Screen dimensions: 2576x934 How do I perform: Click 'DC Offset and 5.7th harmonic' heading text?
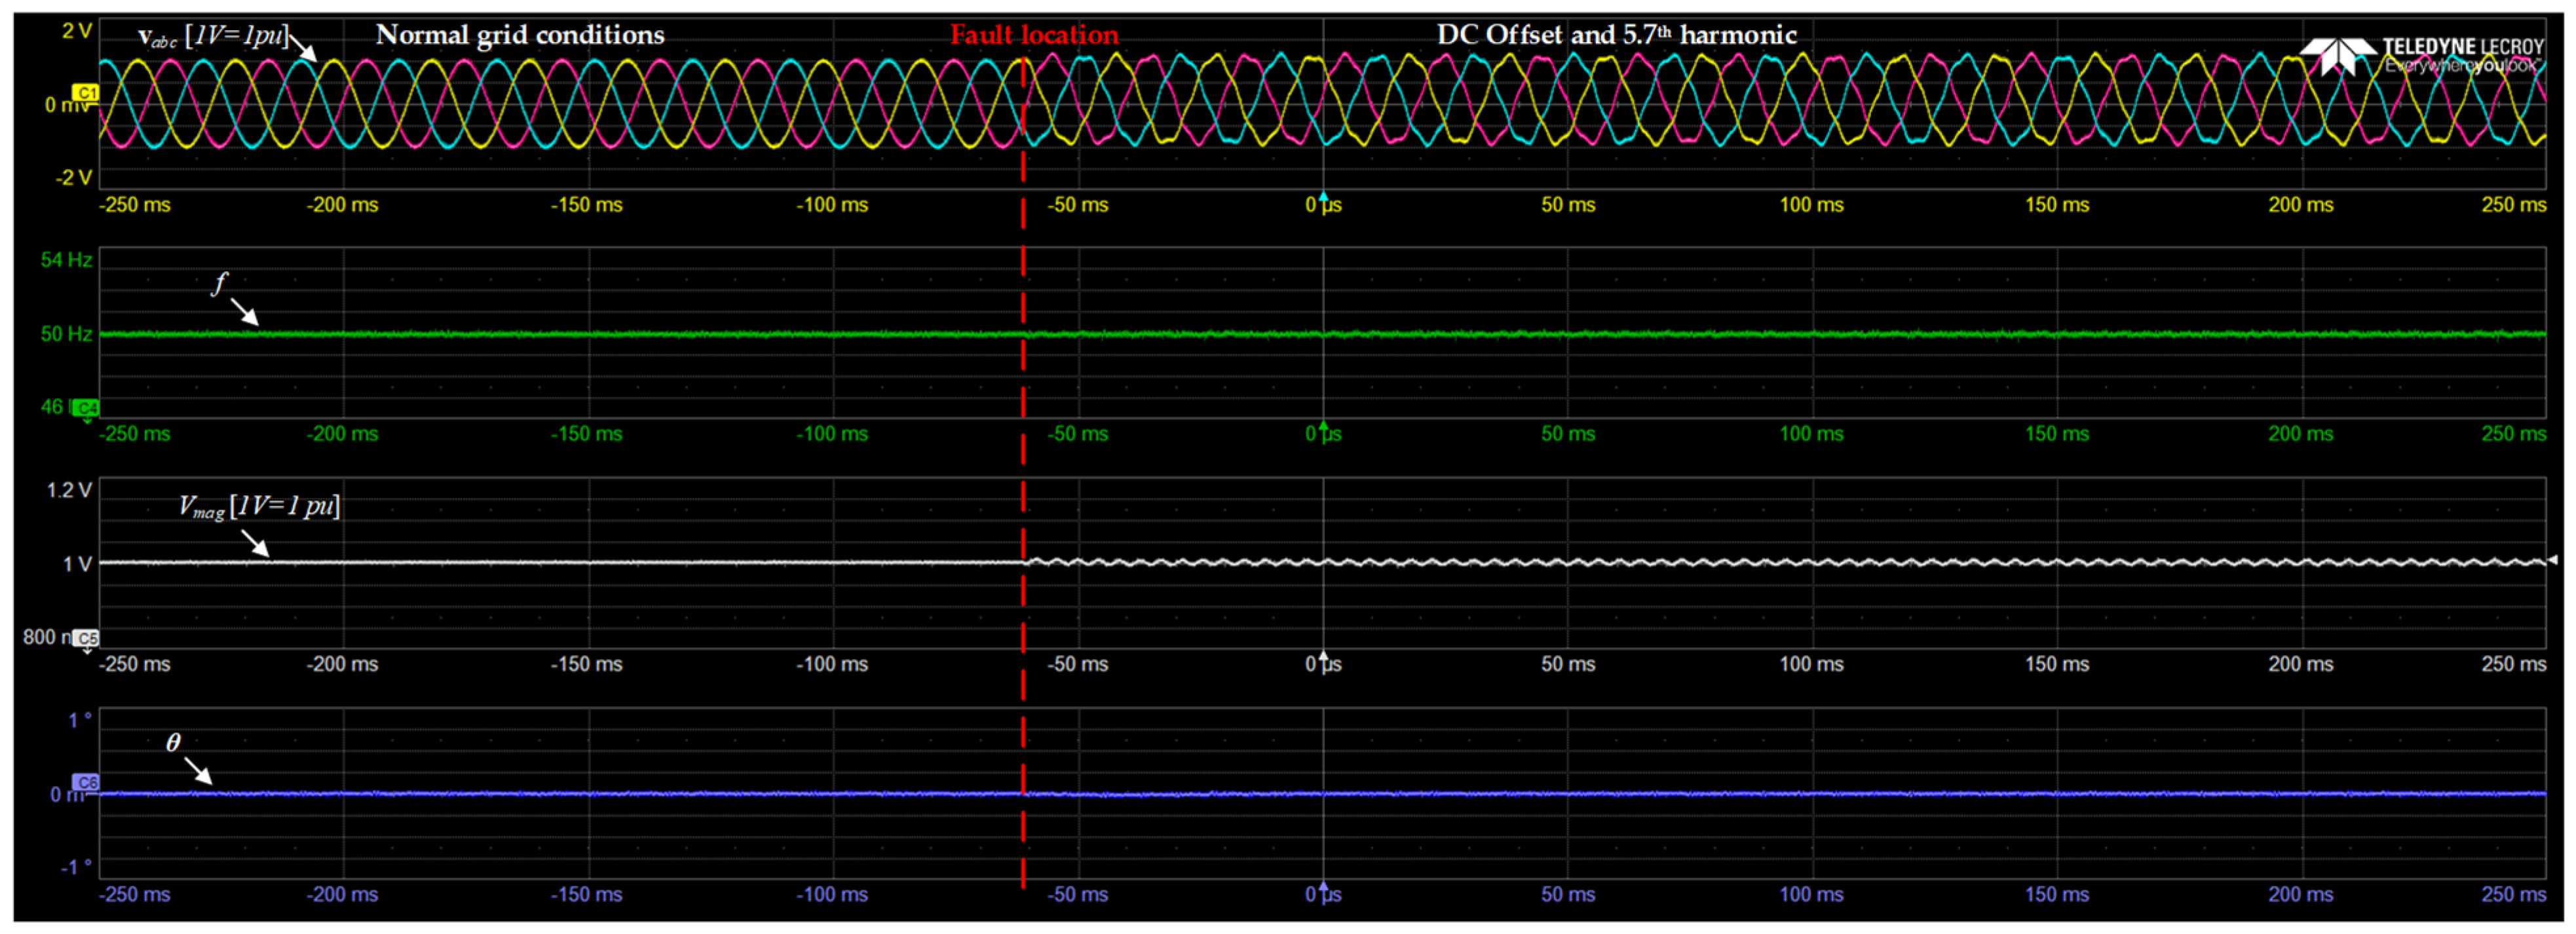(x=1617, y=35)
